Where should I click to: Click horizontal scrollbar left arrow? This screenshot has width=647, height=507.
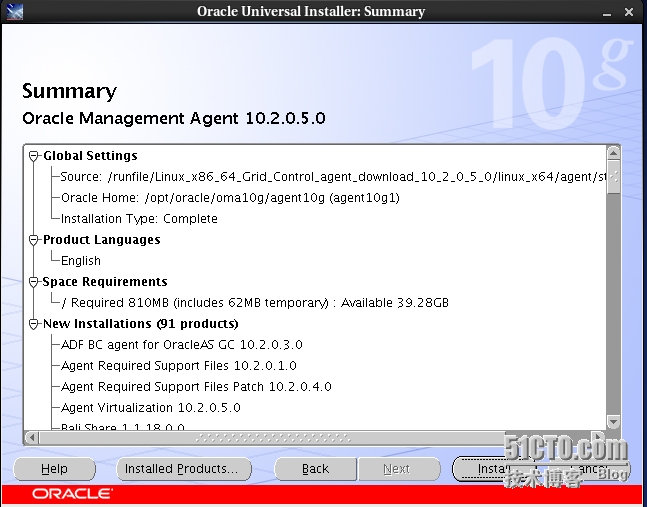[32, 437]
